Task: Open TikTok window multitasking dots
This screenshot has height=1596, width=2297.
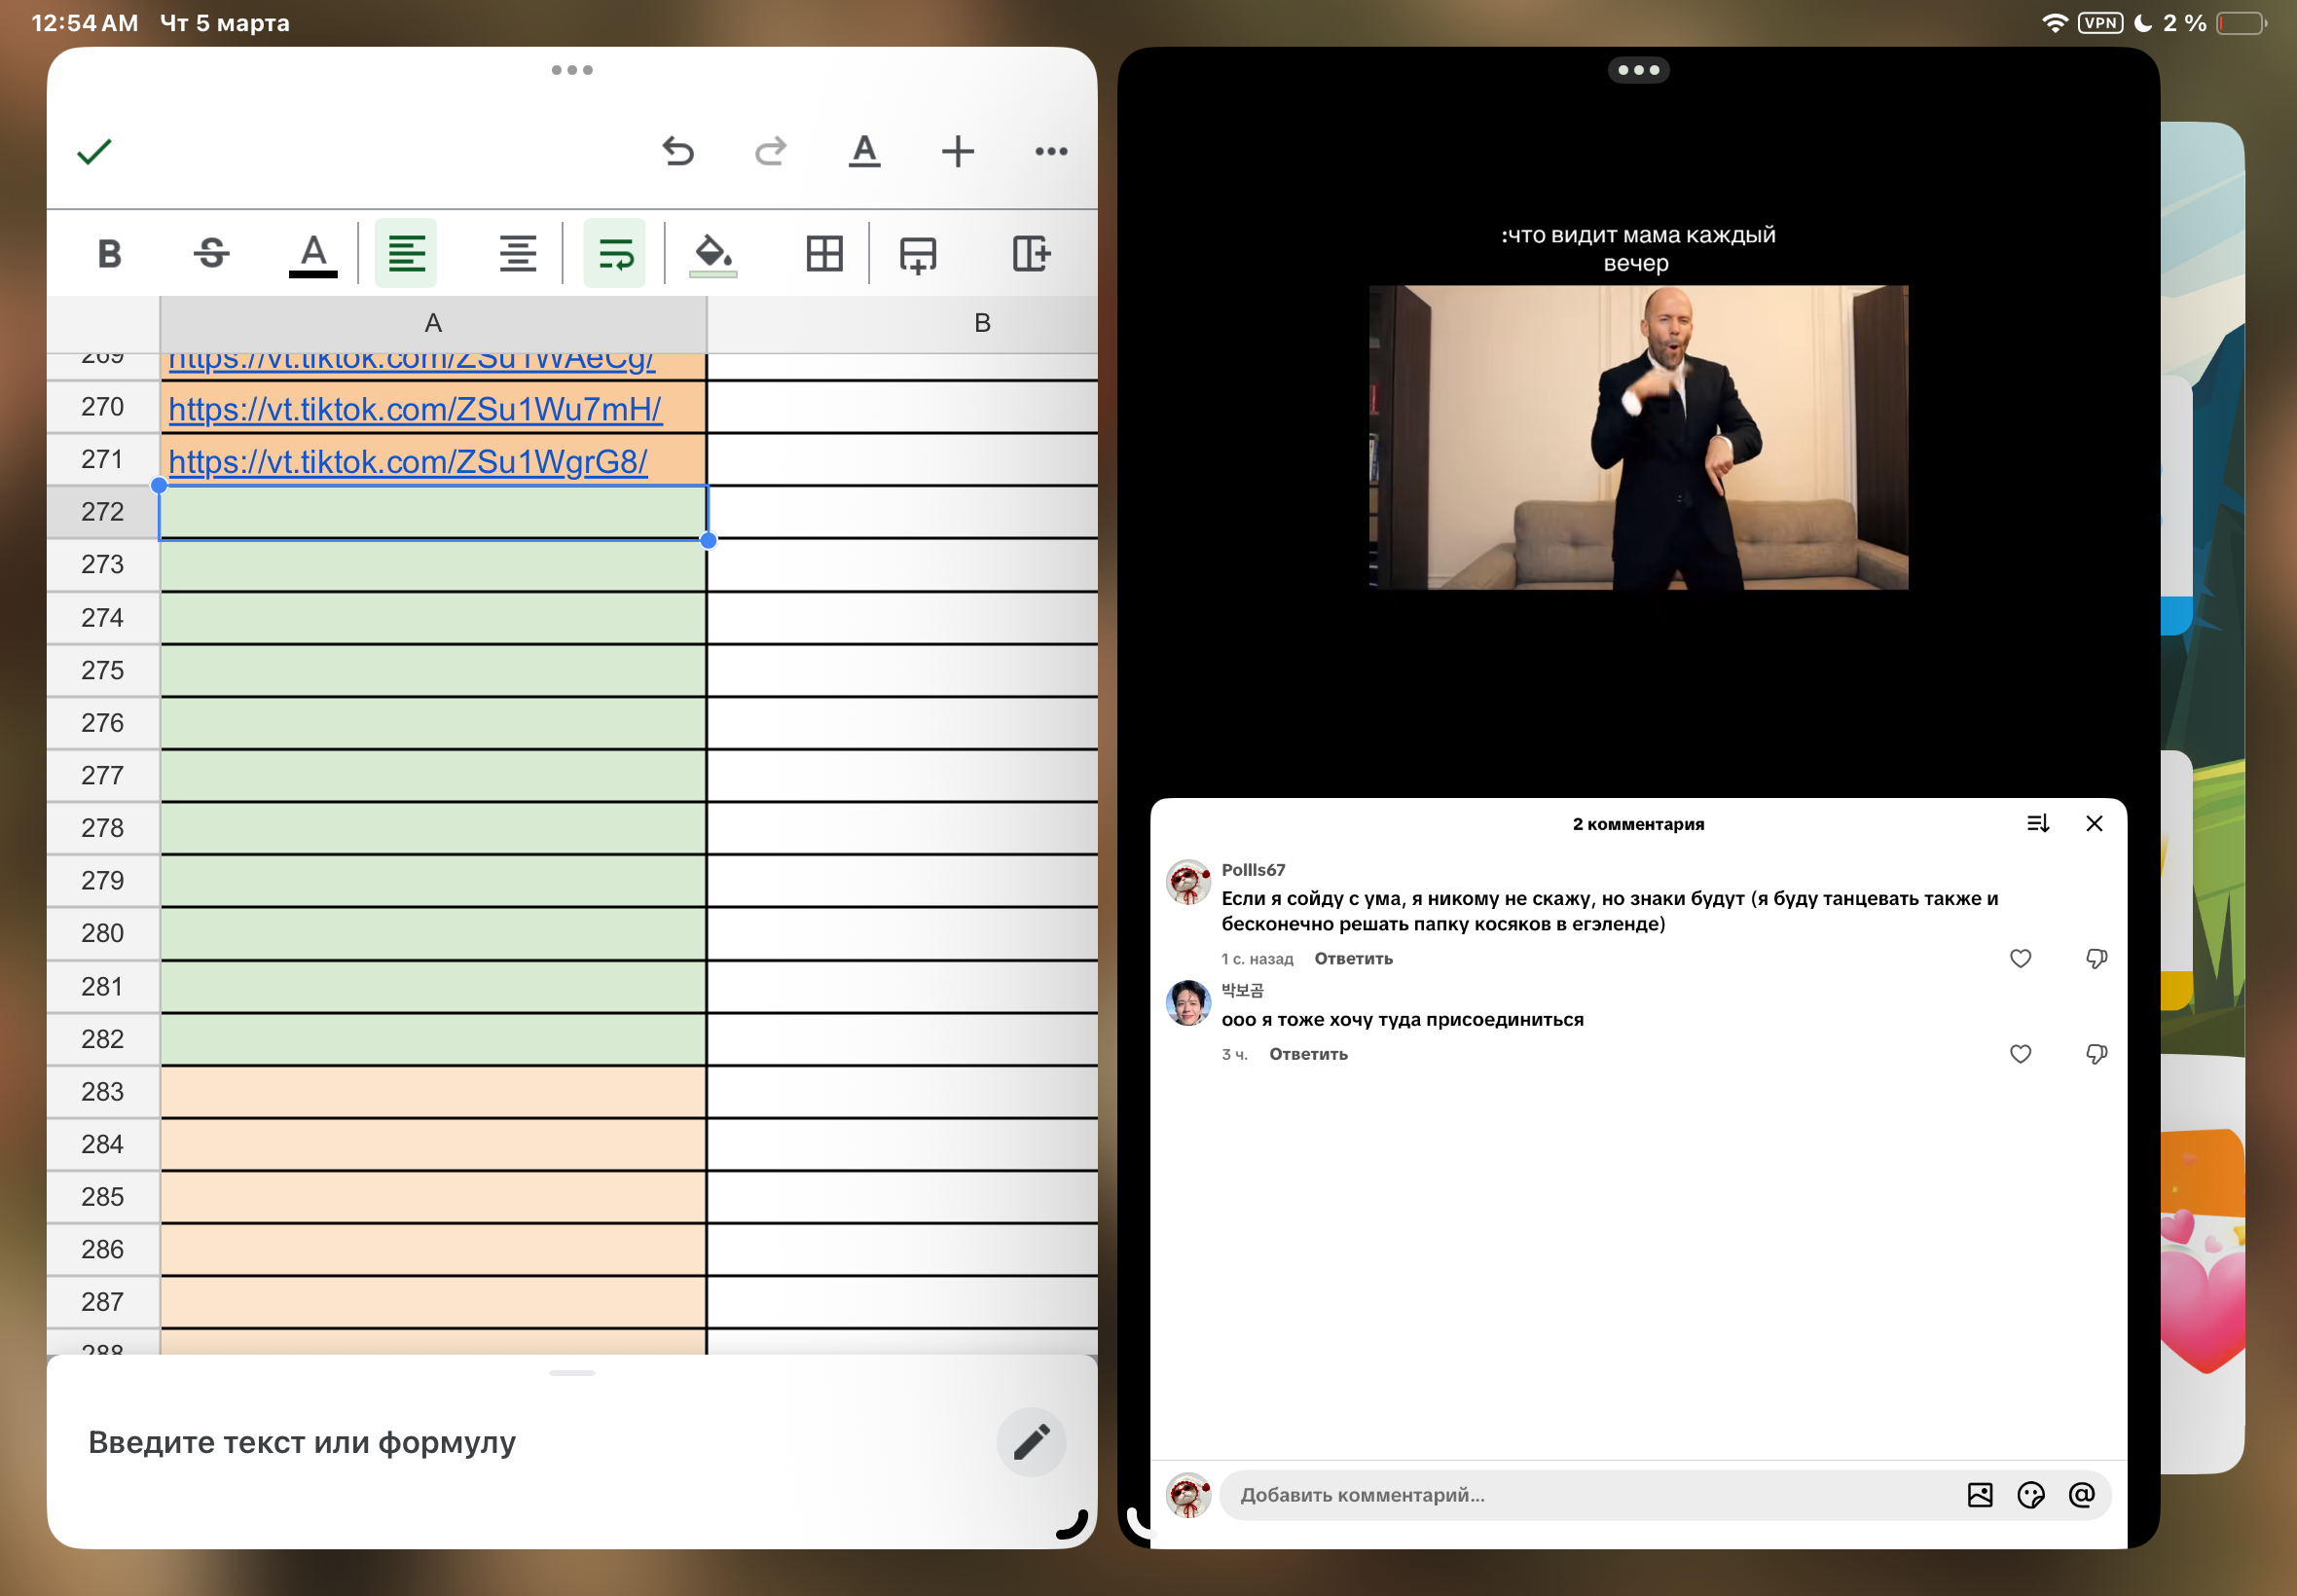Action: [1638, 70]
